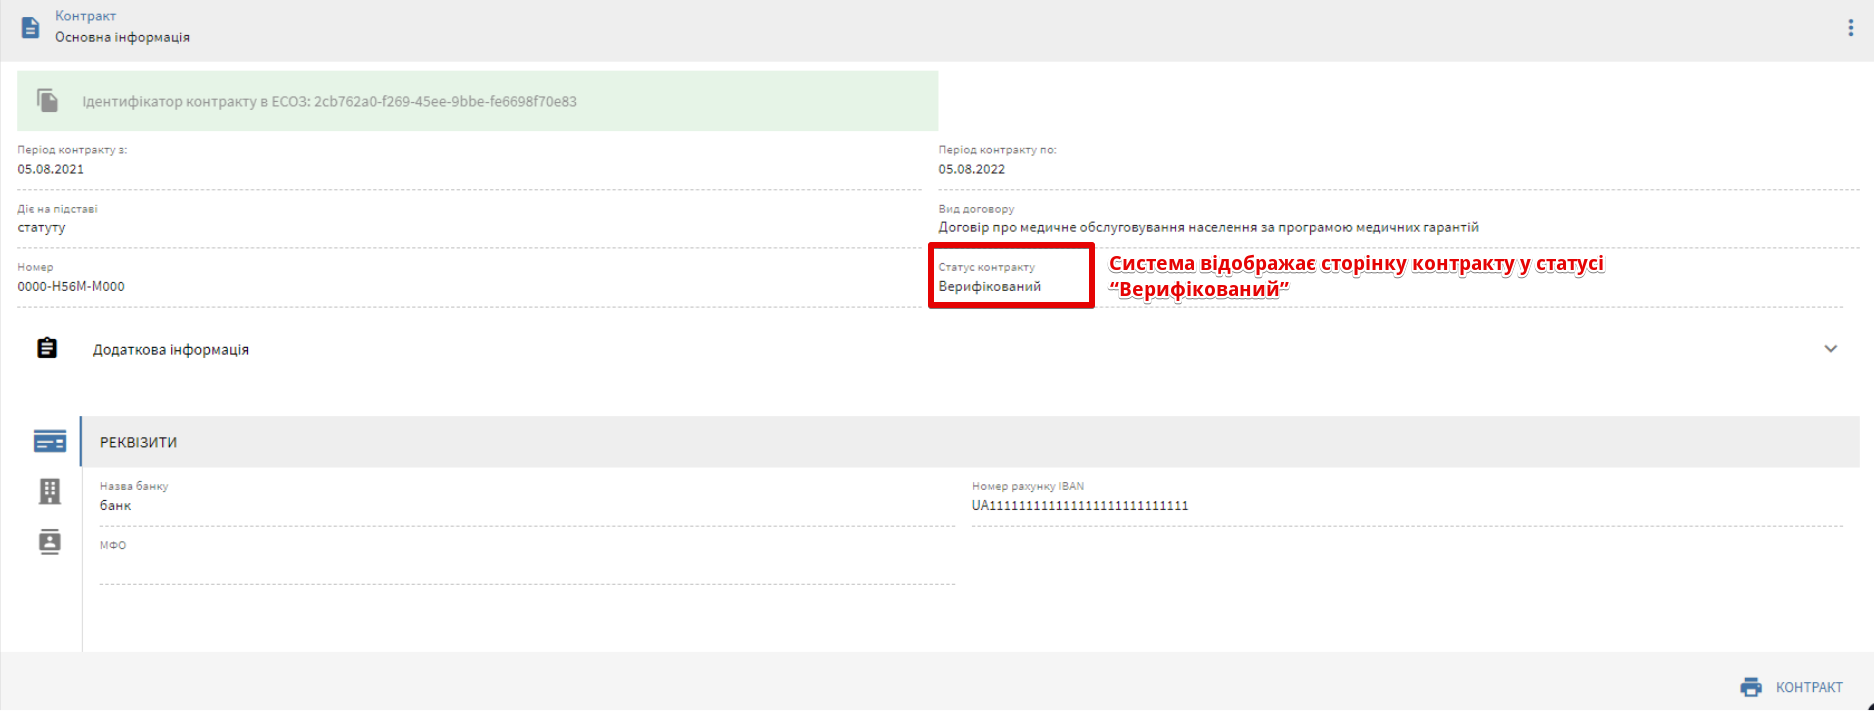The image size is (1874, 711).
Task: Click the contract number 0000-H56M-M000 field
Action: point(71,286)
